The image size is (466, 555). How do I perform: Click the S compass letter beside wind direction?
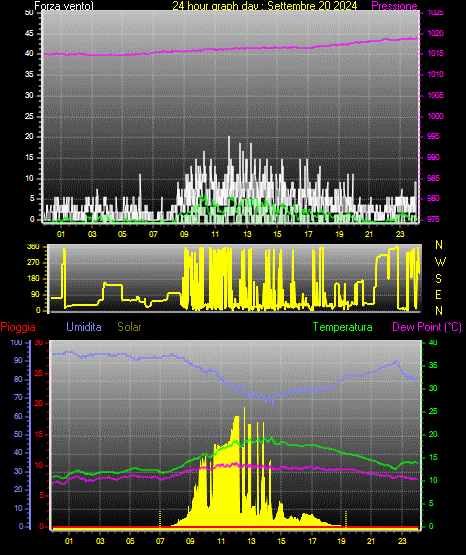click(438, 279)
